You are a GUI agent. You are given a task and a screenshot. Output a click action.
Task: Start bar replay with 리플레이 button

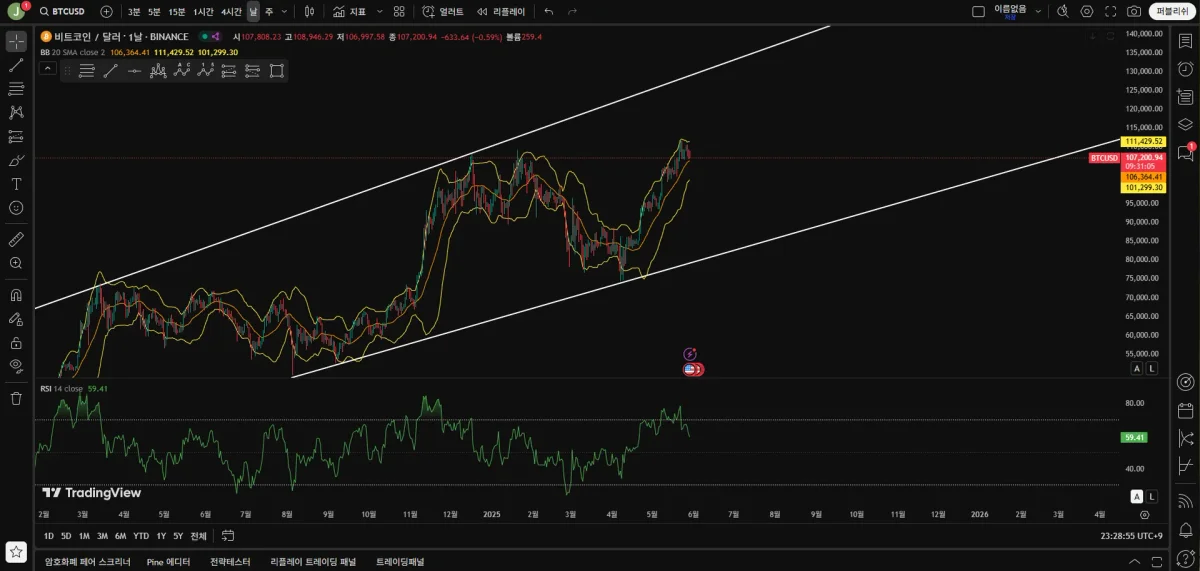[500, 11]
